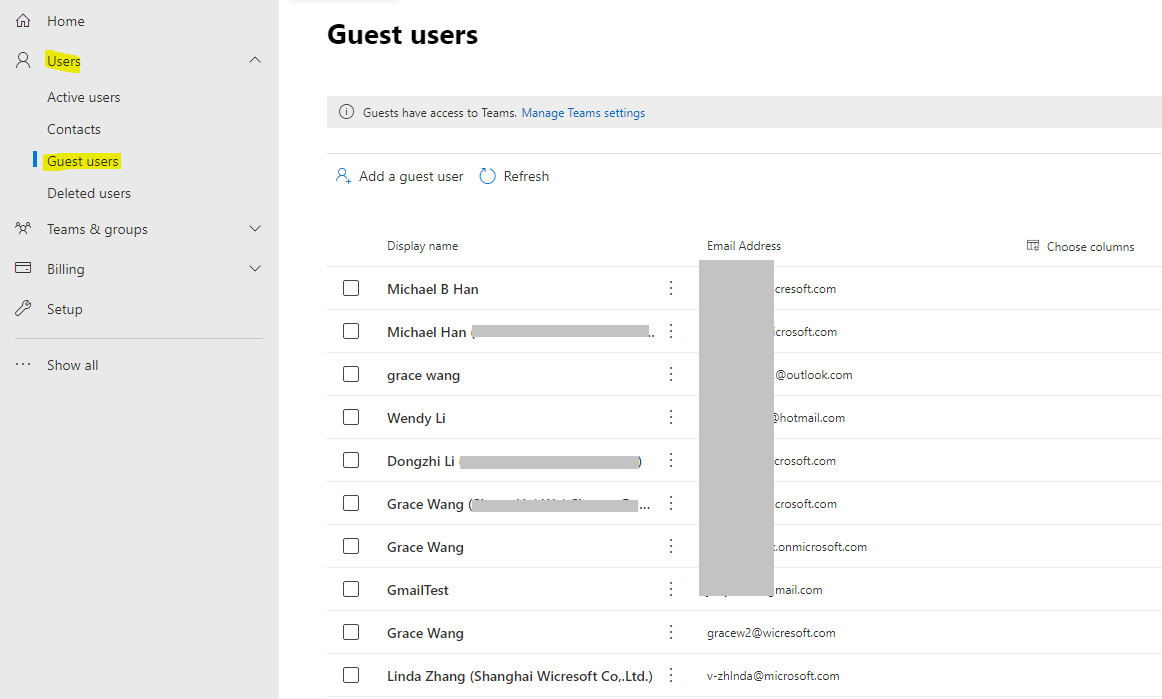
Task: Click the Teams & groups people icon
Action: tap(23, 228)
